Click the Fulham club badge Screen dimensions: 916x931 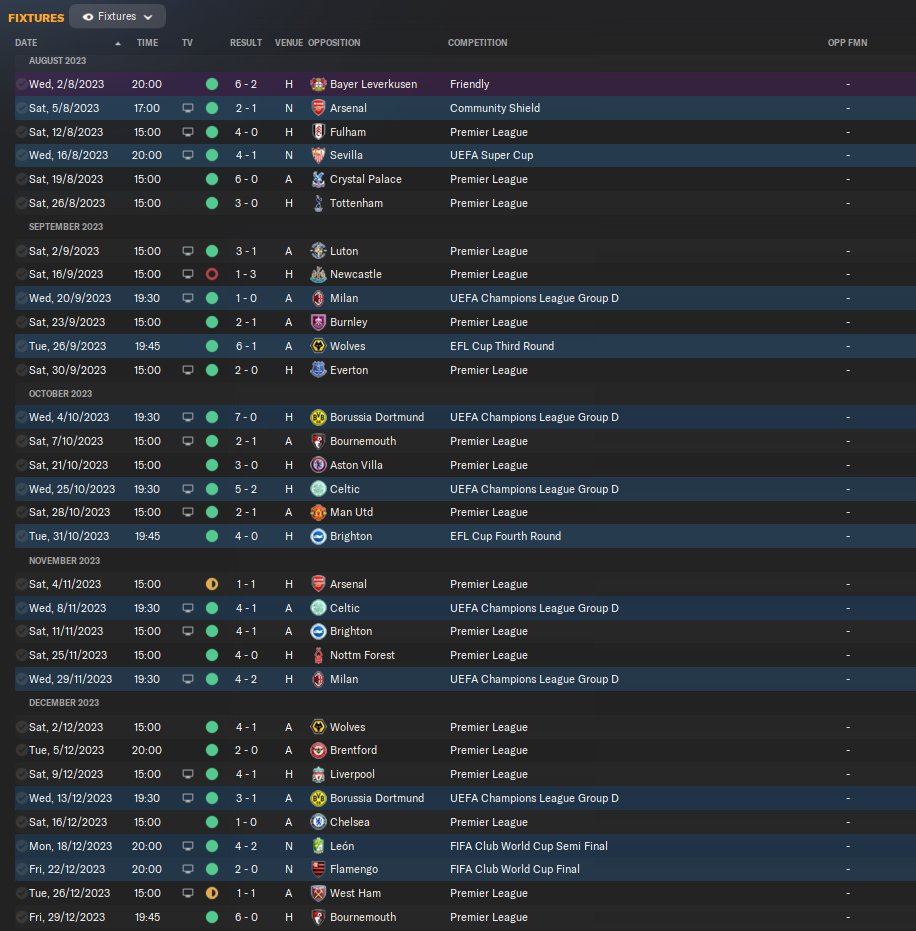(318, 132)
